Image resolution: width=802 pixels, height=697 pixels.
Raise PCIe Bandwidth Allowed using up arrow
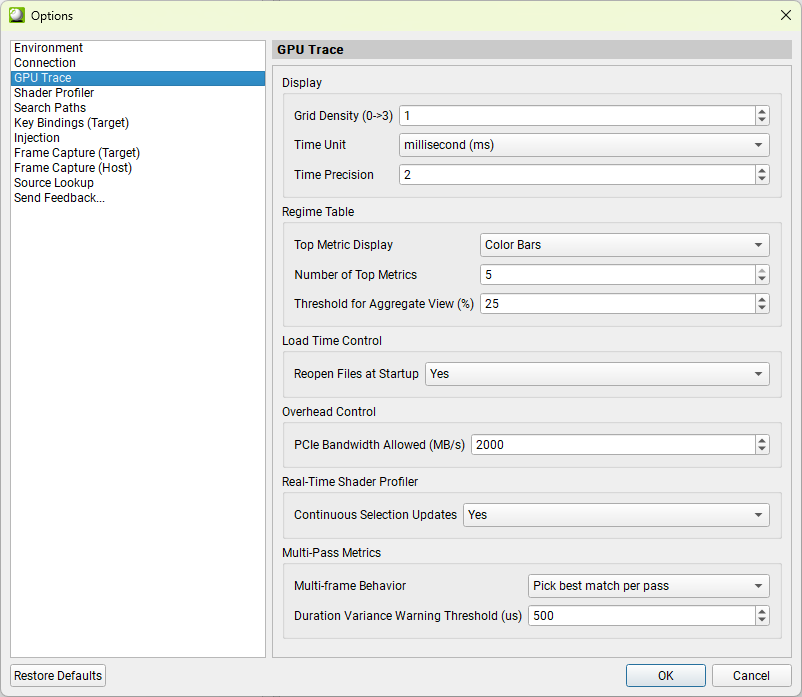(x=762, y=440)
